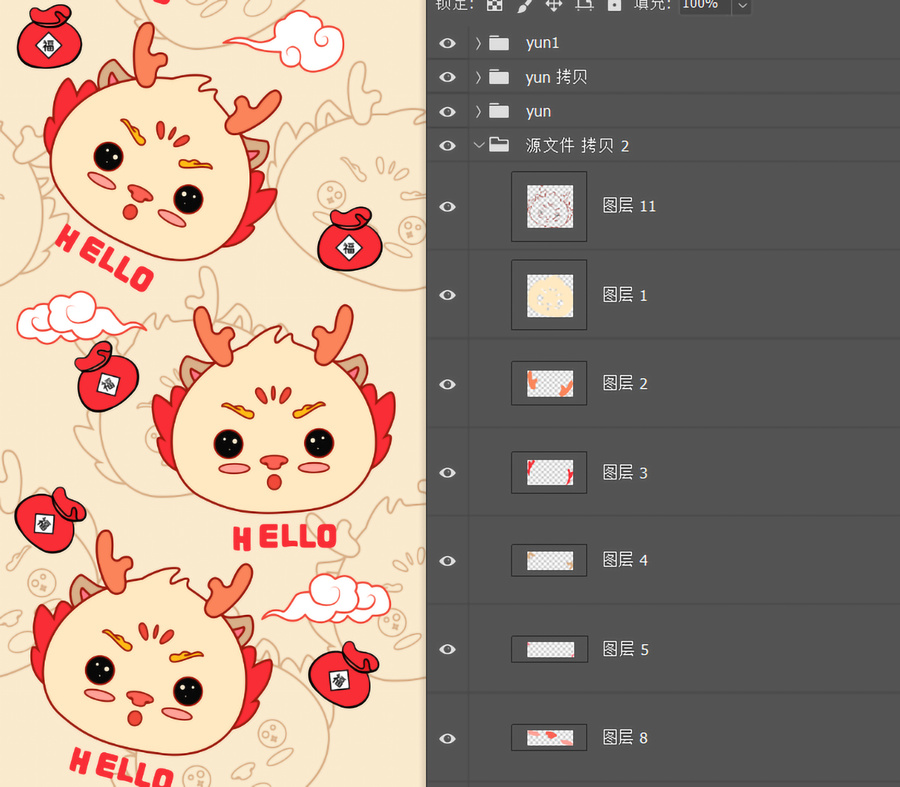Collapse the 源文件 拷贝 2 group
900x787 pixels.
coord(479,145)
